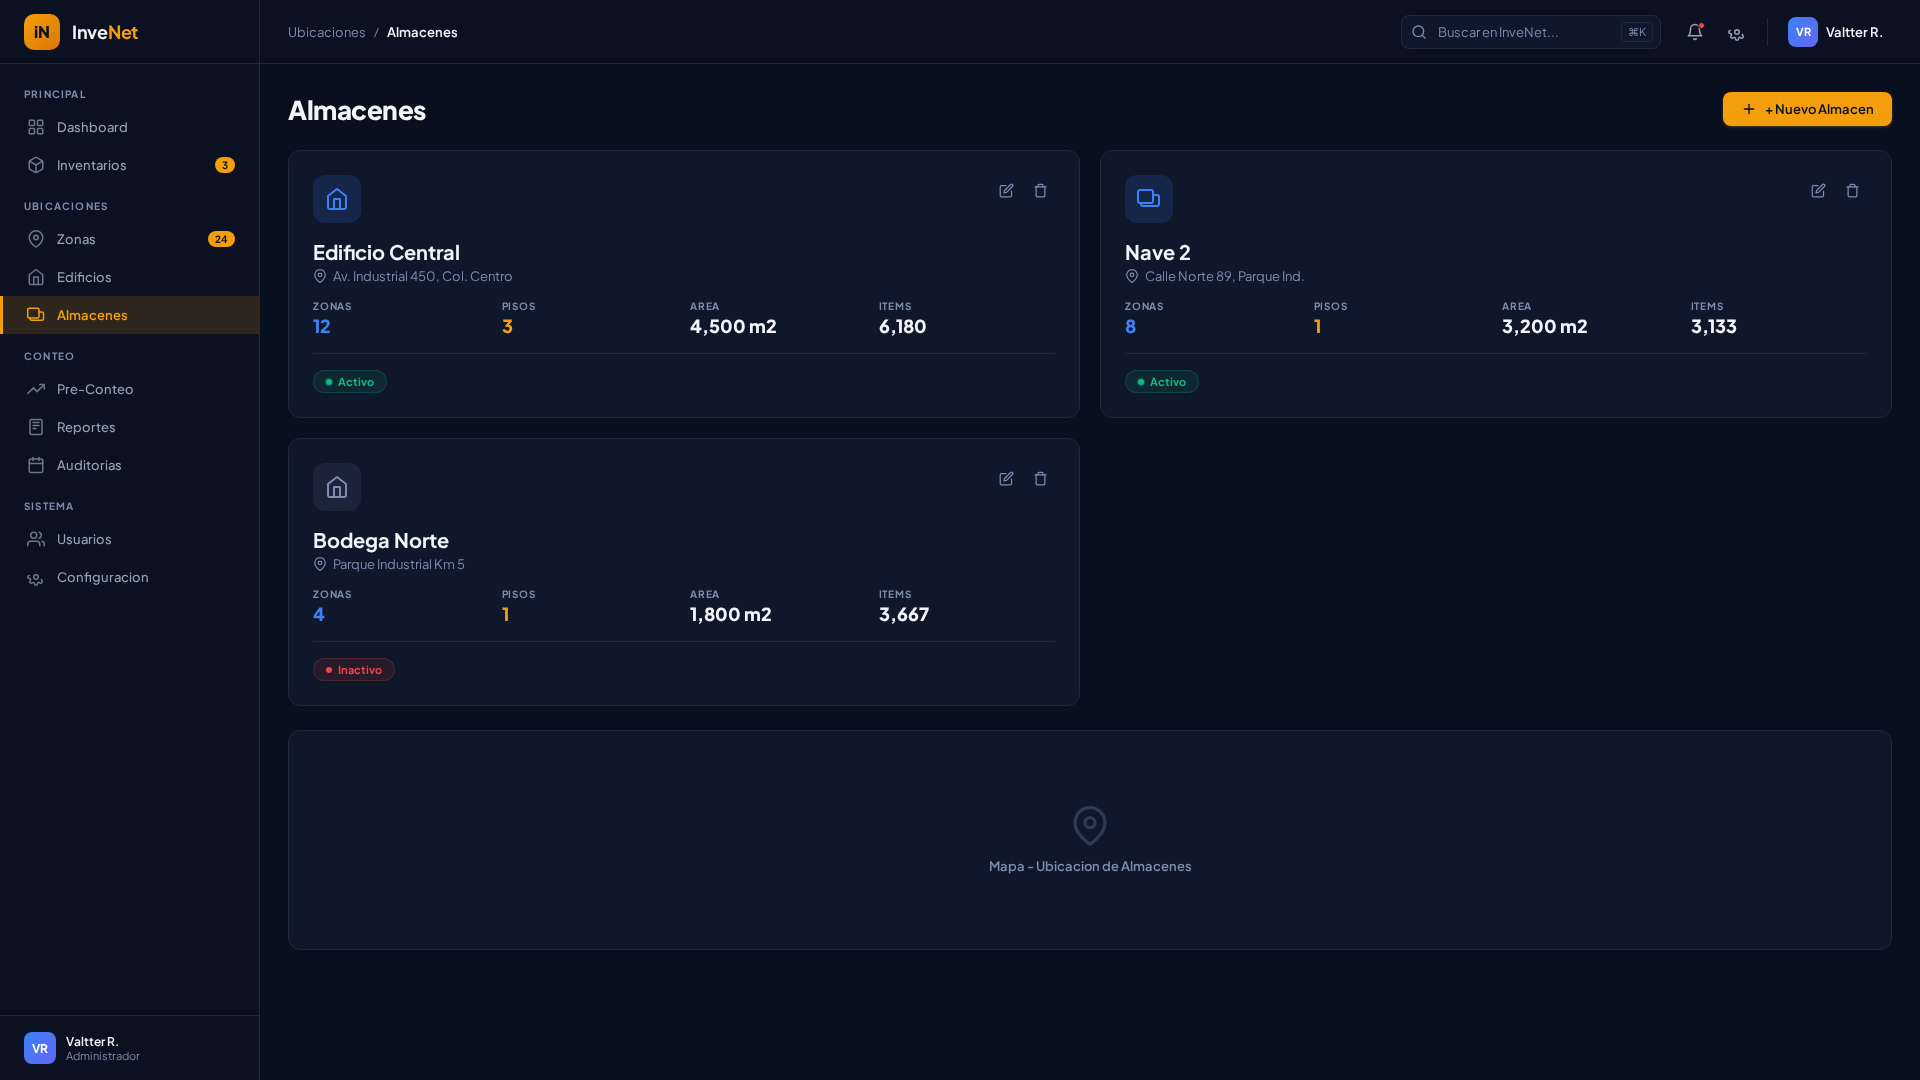1920x1080 pixels.
Task: Click the Nuevo Almacen button
Action: [1806, 109]
